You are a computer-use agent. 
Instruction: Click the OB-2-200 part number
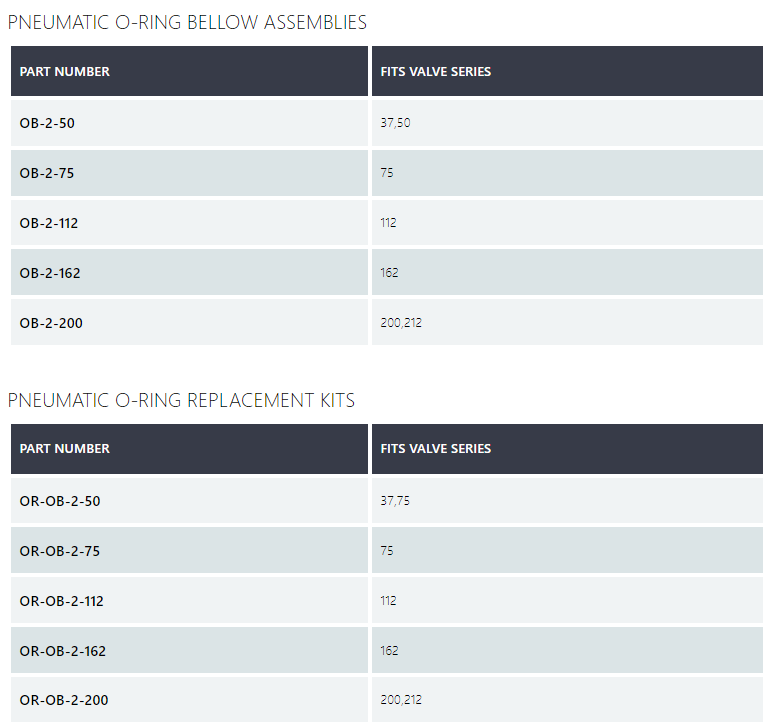point(49,322)
